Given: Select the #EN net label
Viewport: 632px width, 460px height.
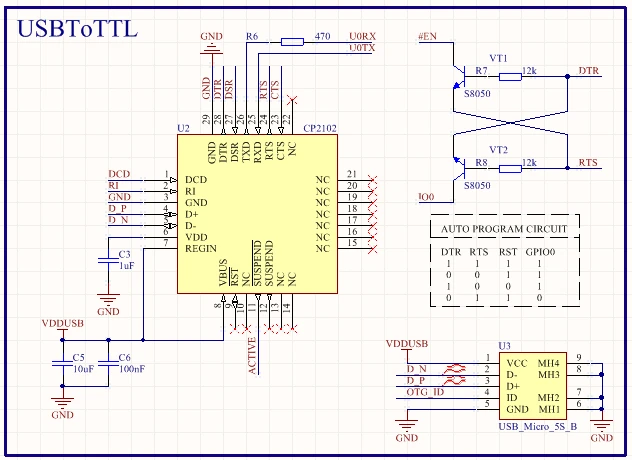Looking at the screenshot, I should pyautogui.click(x=427, y=36).
